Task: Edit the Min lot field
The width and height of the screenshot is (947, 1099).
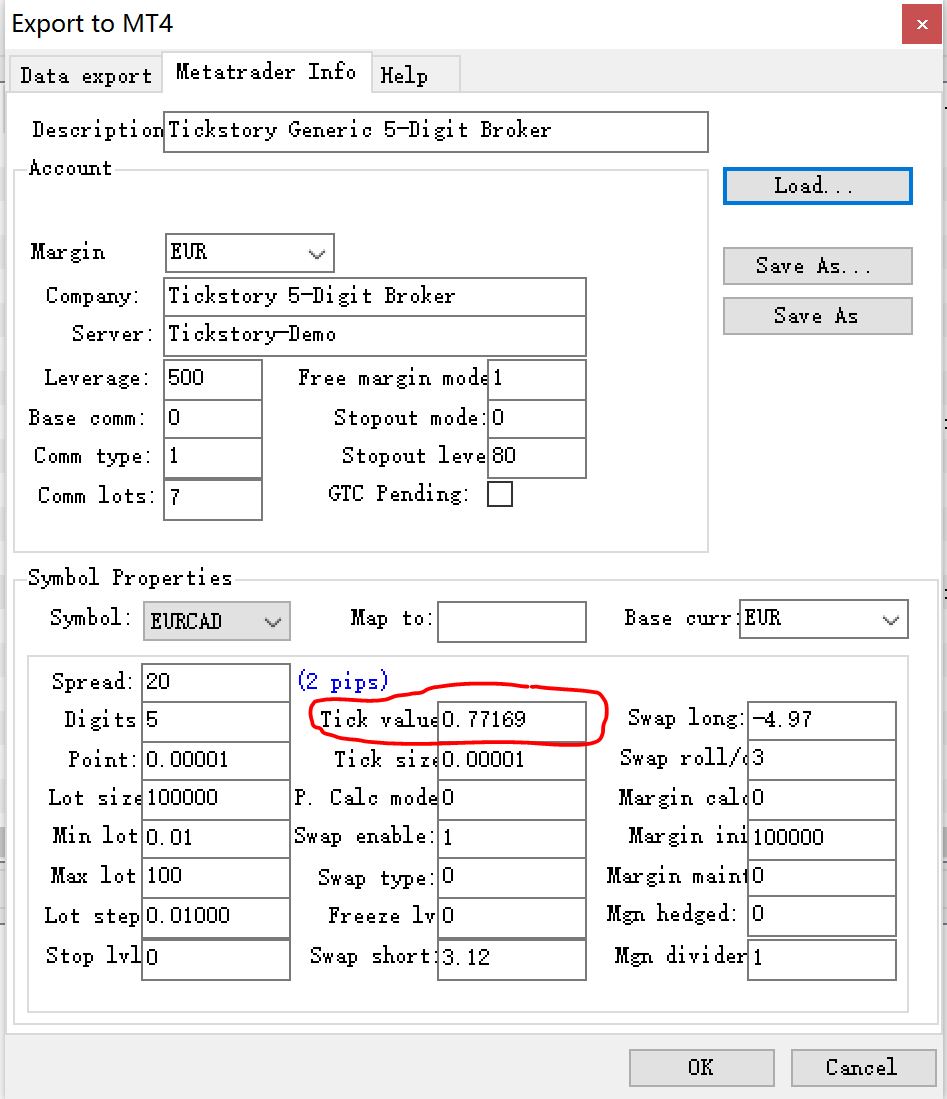Action: pyautogui.click(x=215, y=838)
